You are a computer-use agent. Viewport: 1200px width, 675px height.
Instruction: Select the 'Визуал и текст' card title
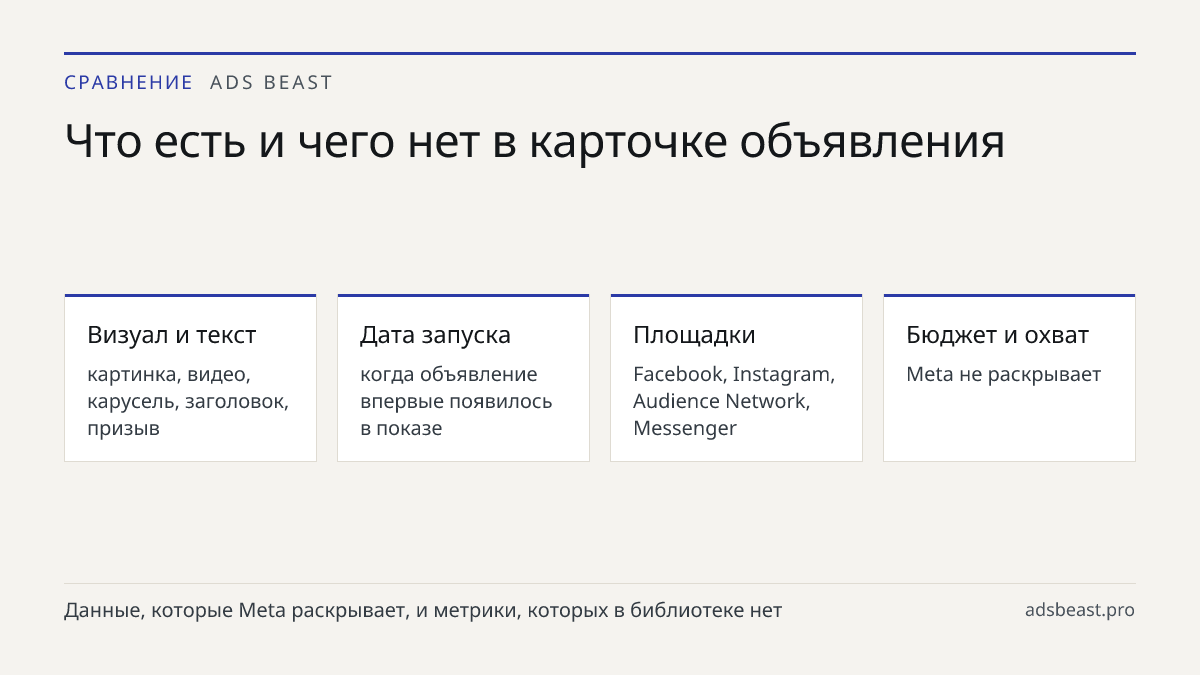172,335
